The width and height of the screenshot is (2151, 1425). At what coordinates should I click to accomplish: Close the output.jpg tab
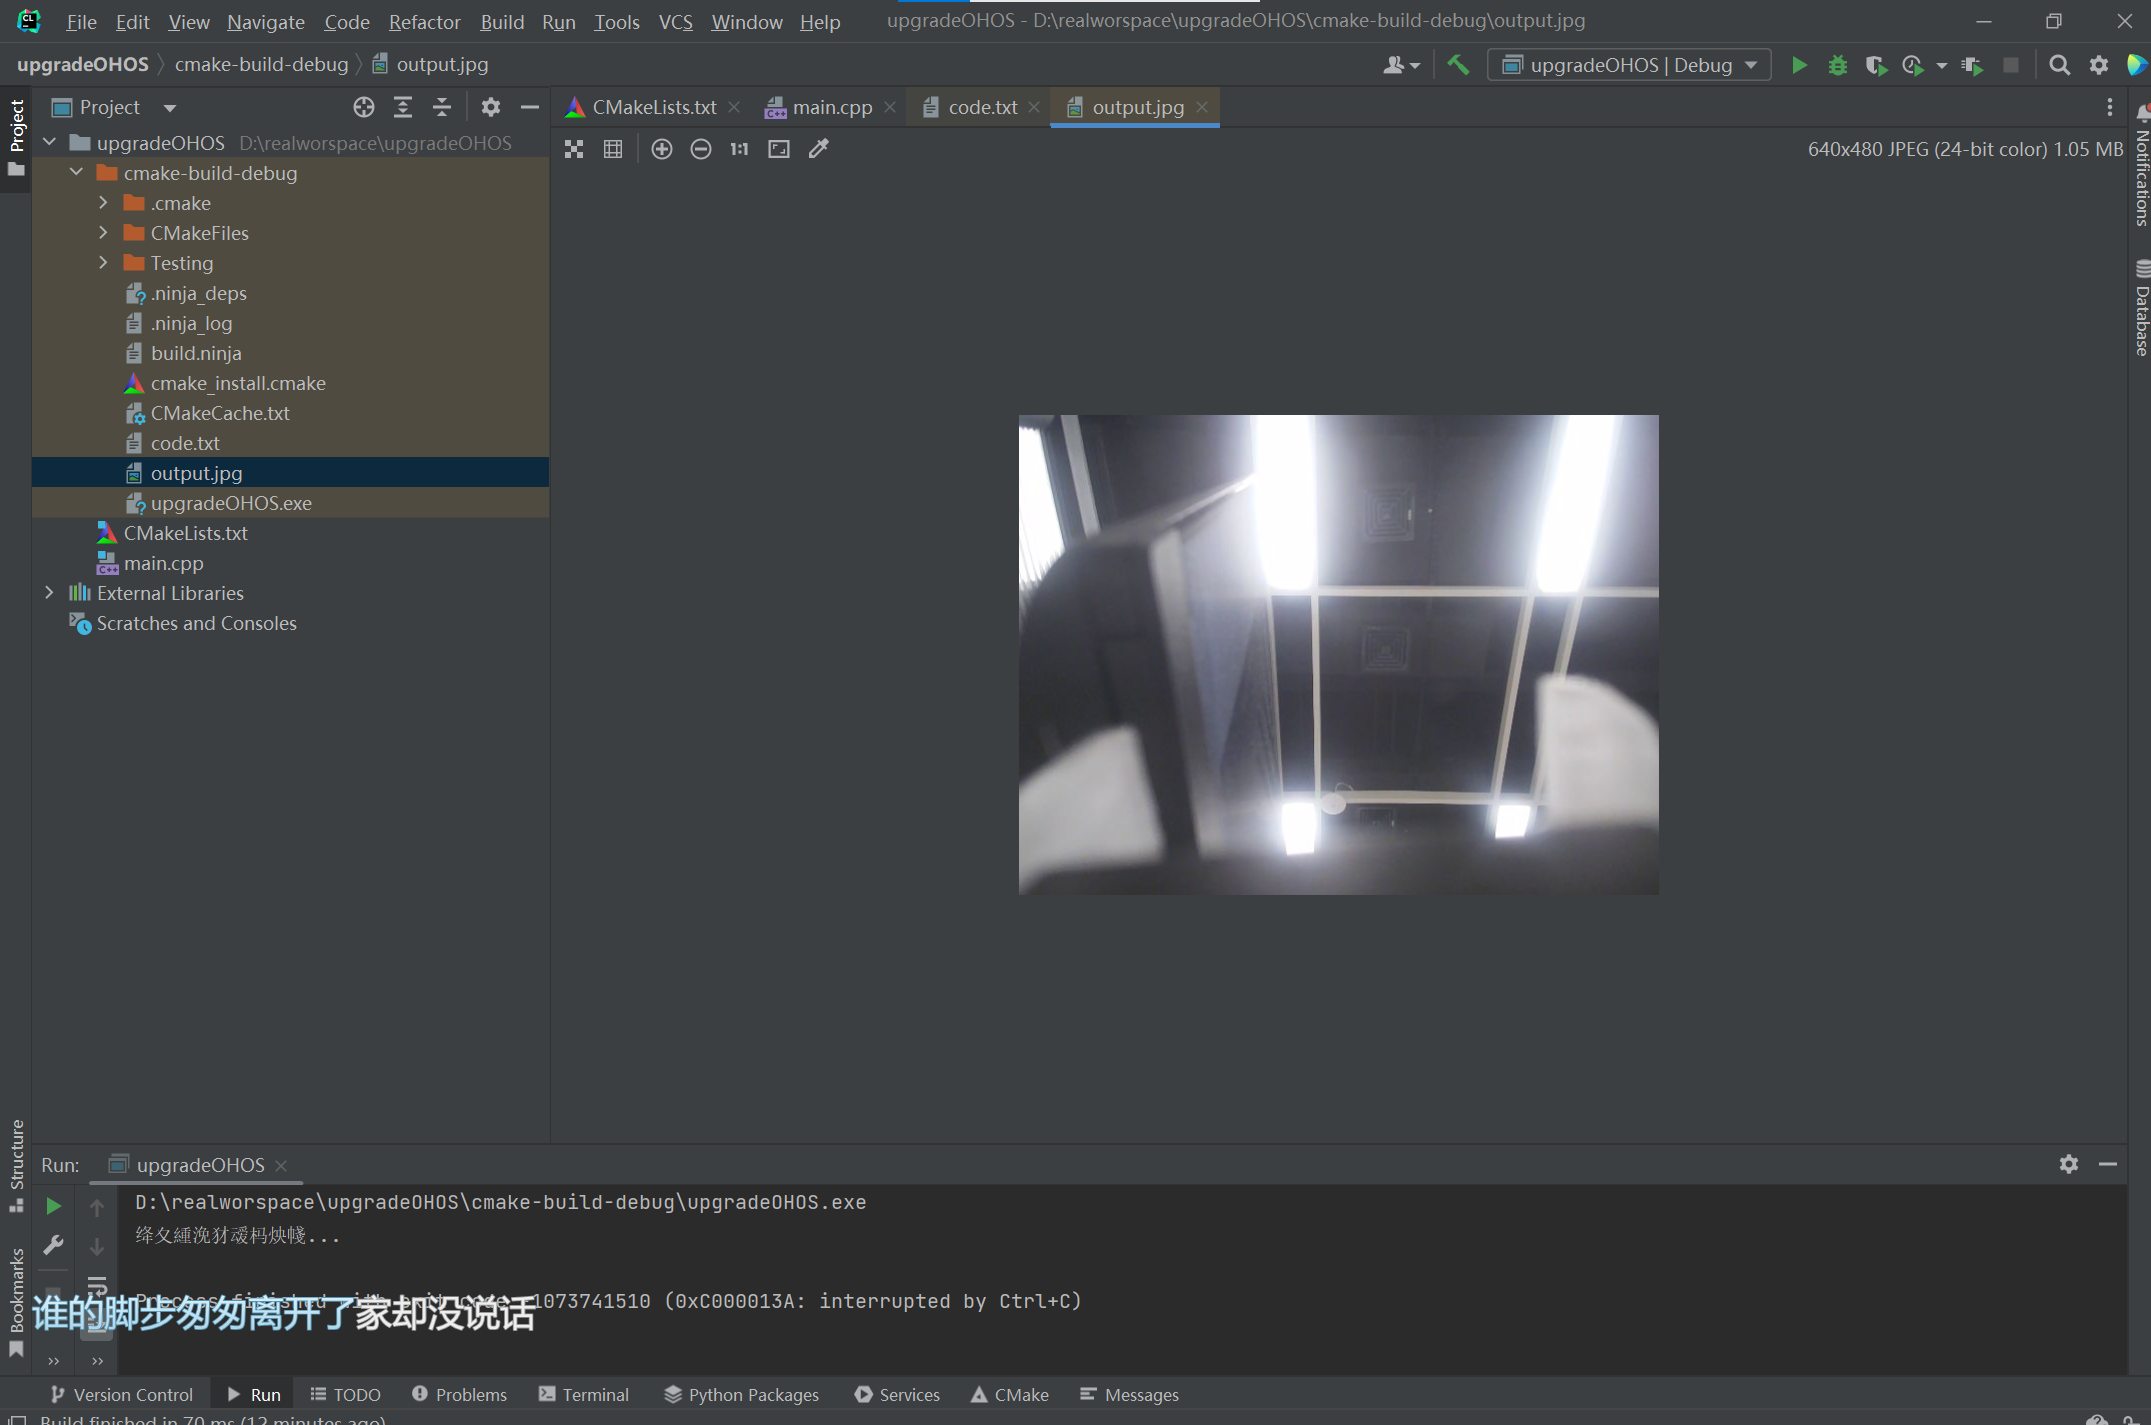1202,107
